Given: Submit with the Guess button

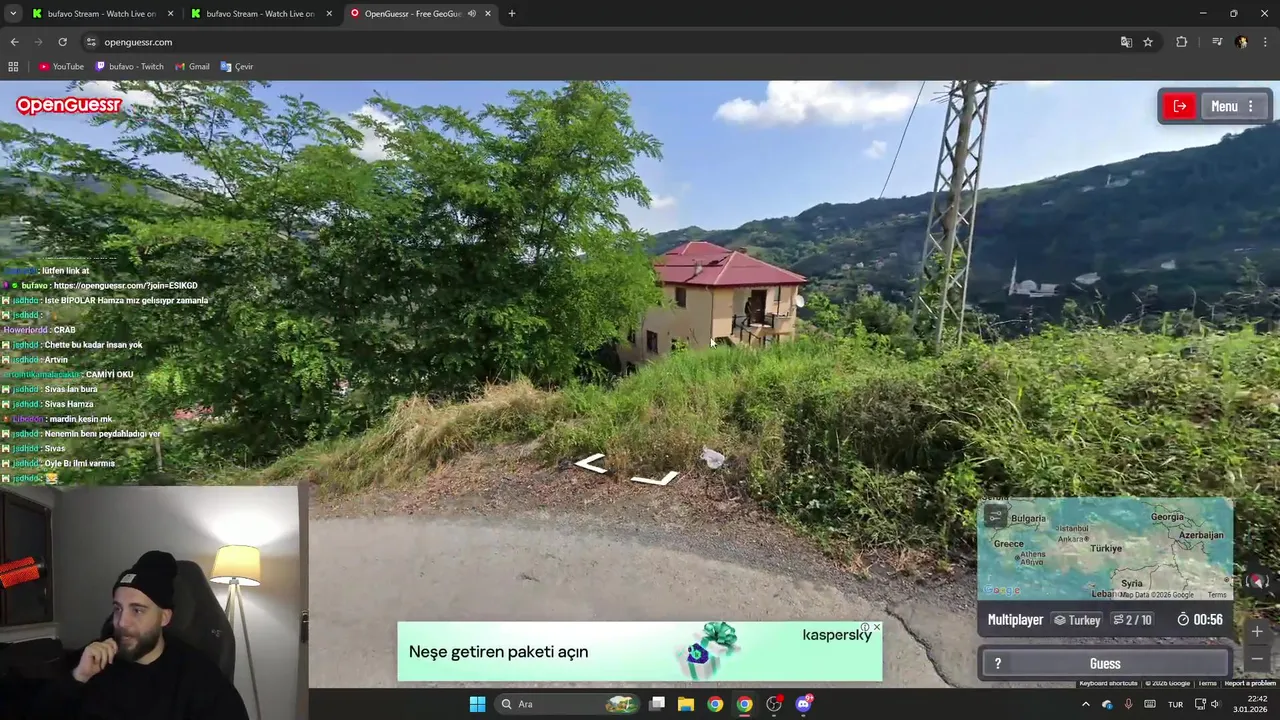Looking at the screenshot, I should 1105,664.
